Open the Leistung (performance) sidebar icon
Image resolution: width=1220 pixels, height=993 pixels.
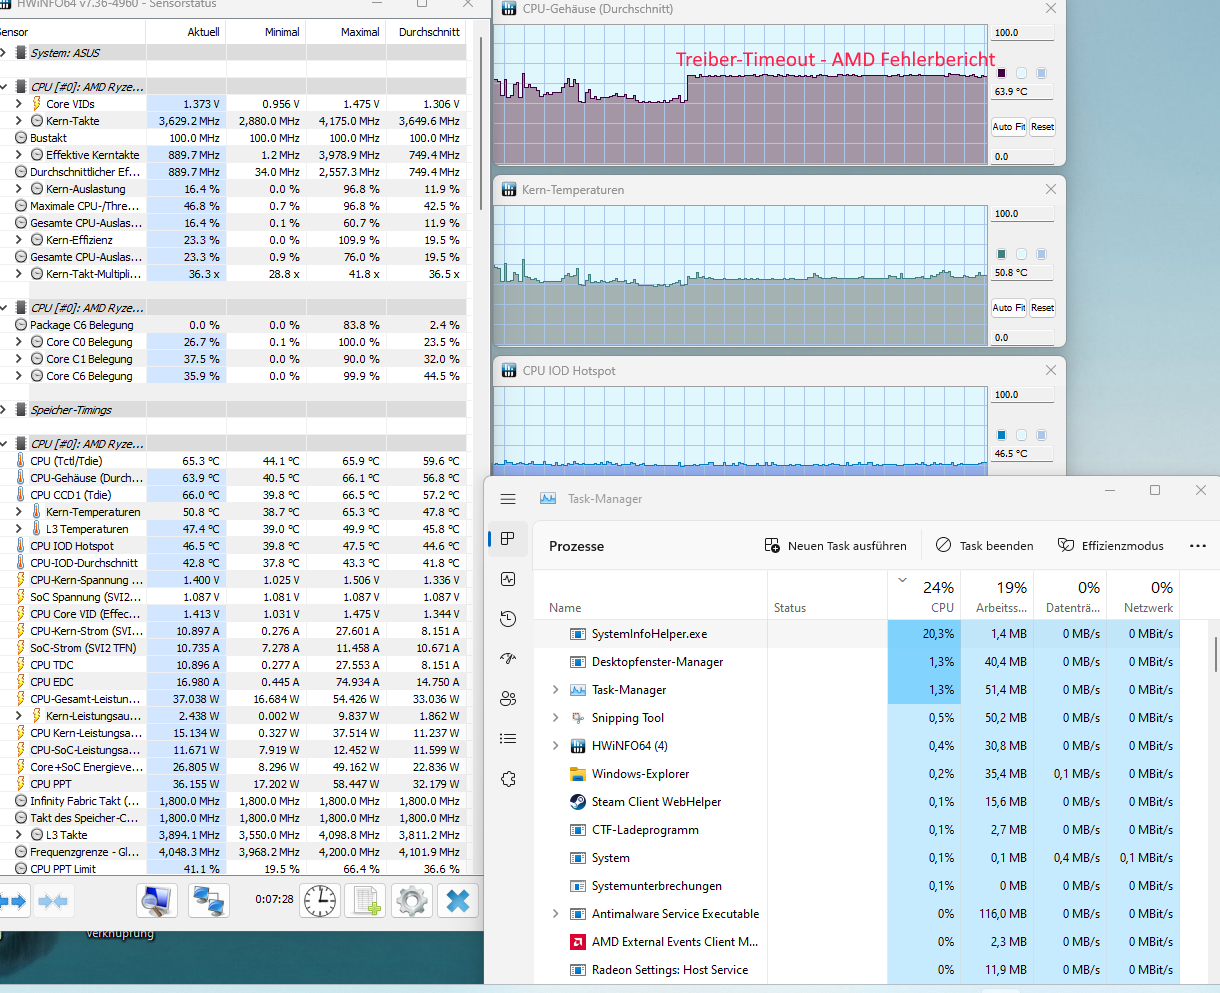[x=508, y=579]
